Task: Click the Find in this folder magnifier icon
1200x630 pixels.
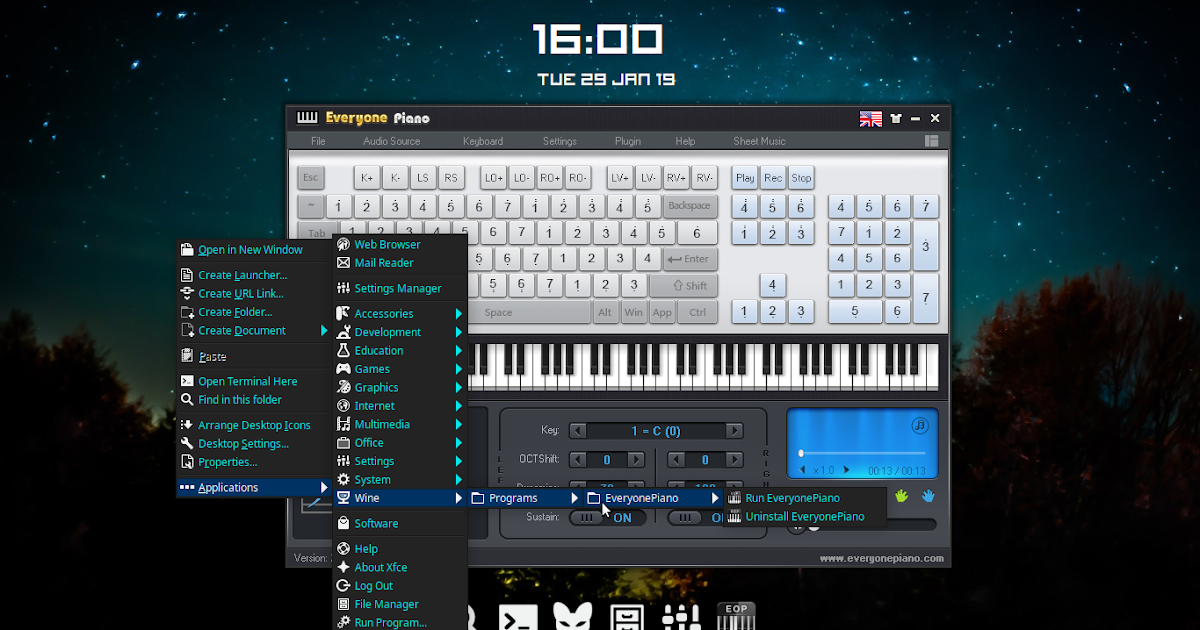Action: (x=187, y=399)
